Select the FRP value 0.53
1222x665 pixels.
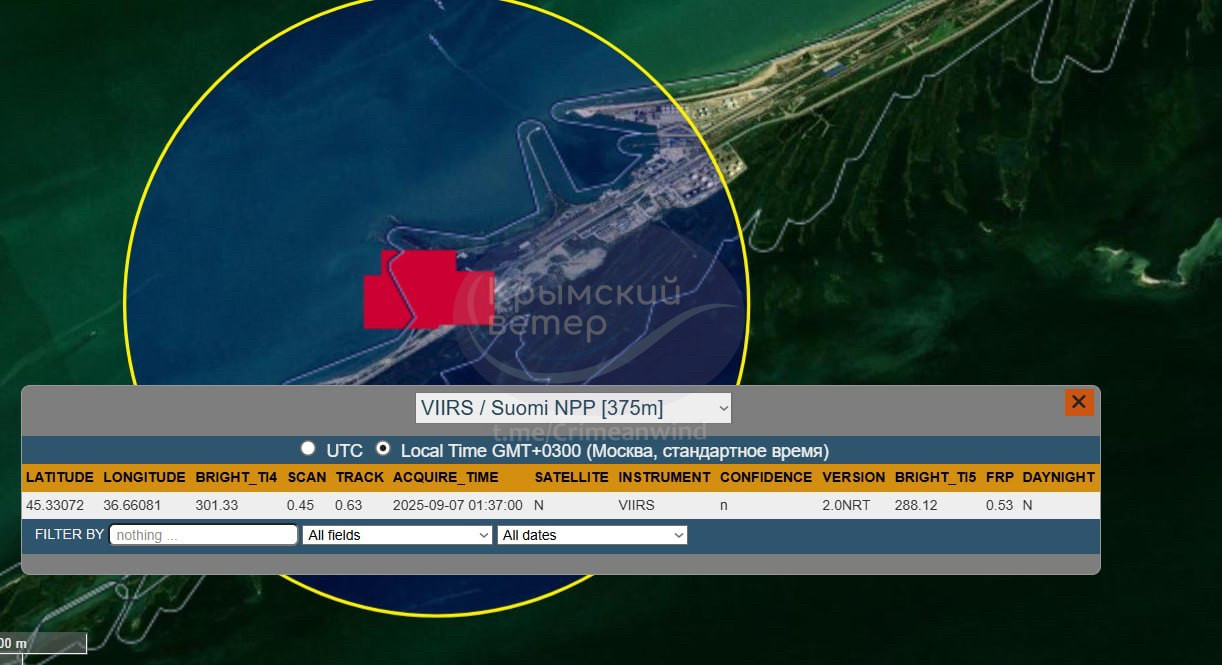pyautogui.click(x=999, y=505)
